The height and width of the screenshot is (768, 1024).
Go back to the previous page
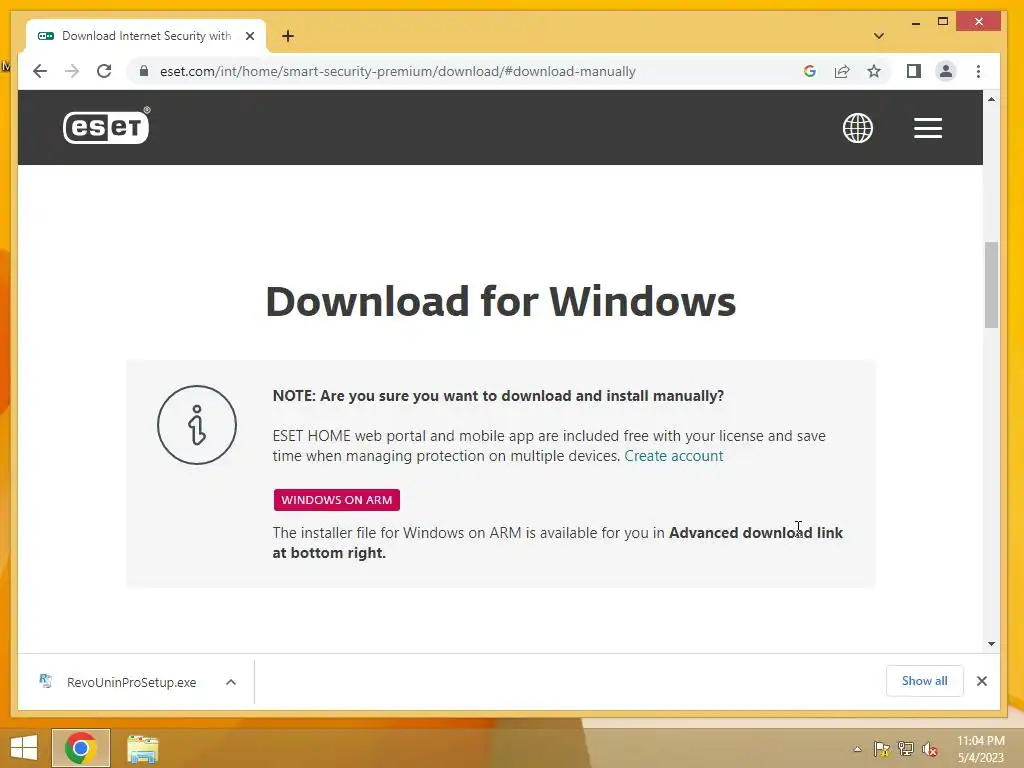[x=40, y=71]
